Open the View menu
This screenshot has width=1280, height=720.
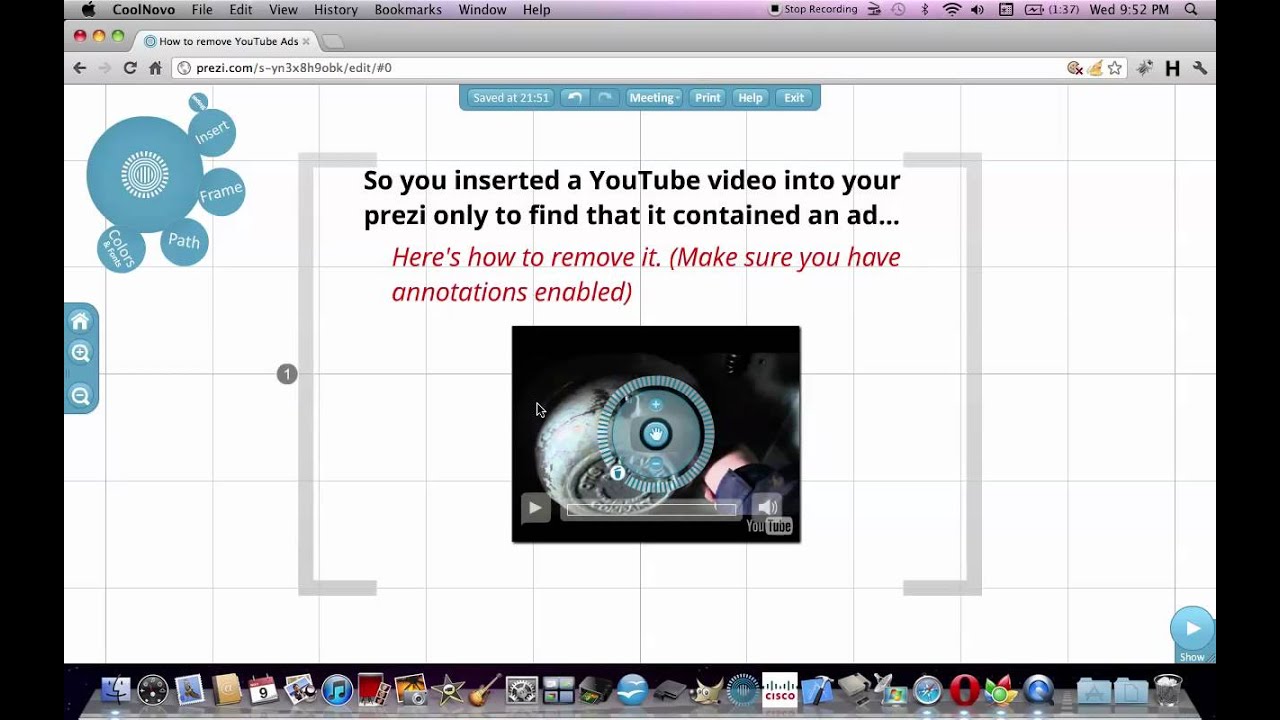(x=283, y=10)
